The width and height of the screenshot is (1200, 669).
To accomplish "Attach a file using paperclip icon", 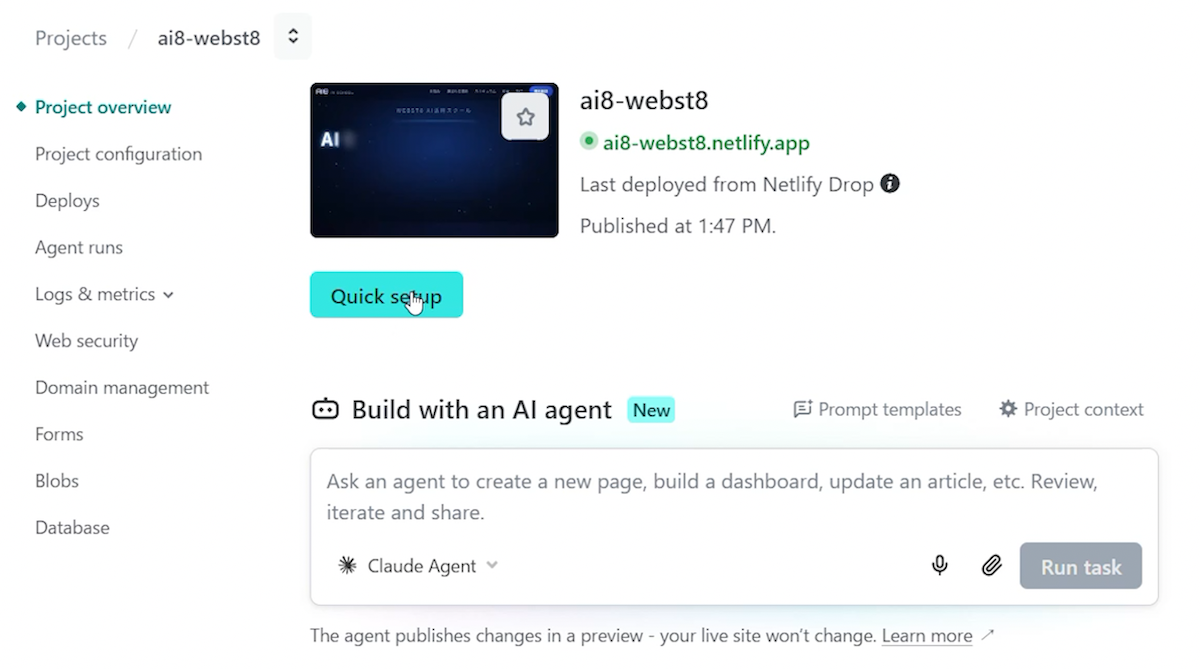I will click(991, 566).
